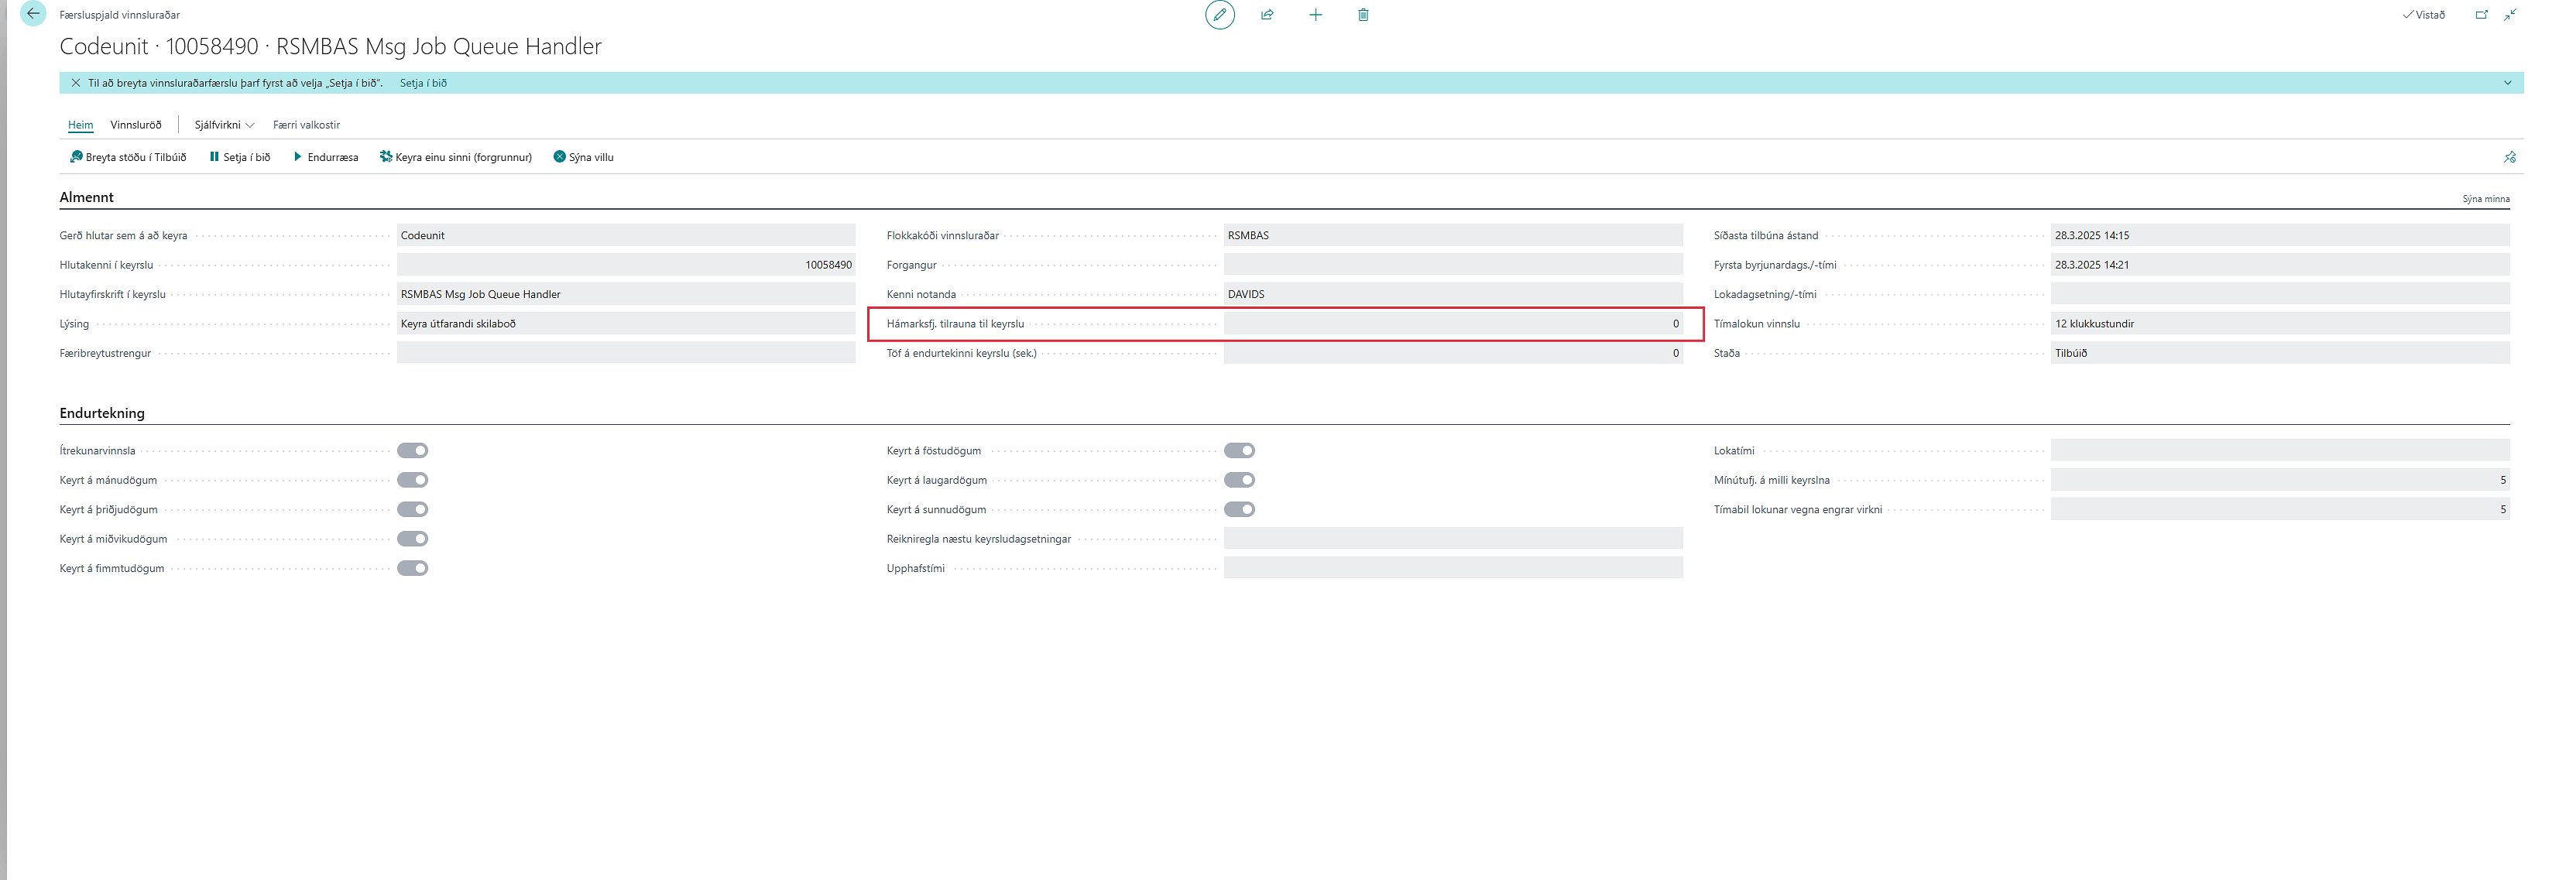
Task: Toggle Keyrt á mánudögum switch
Action: [412, 480]
